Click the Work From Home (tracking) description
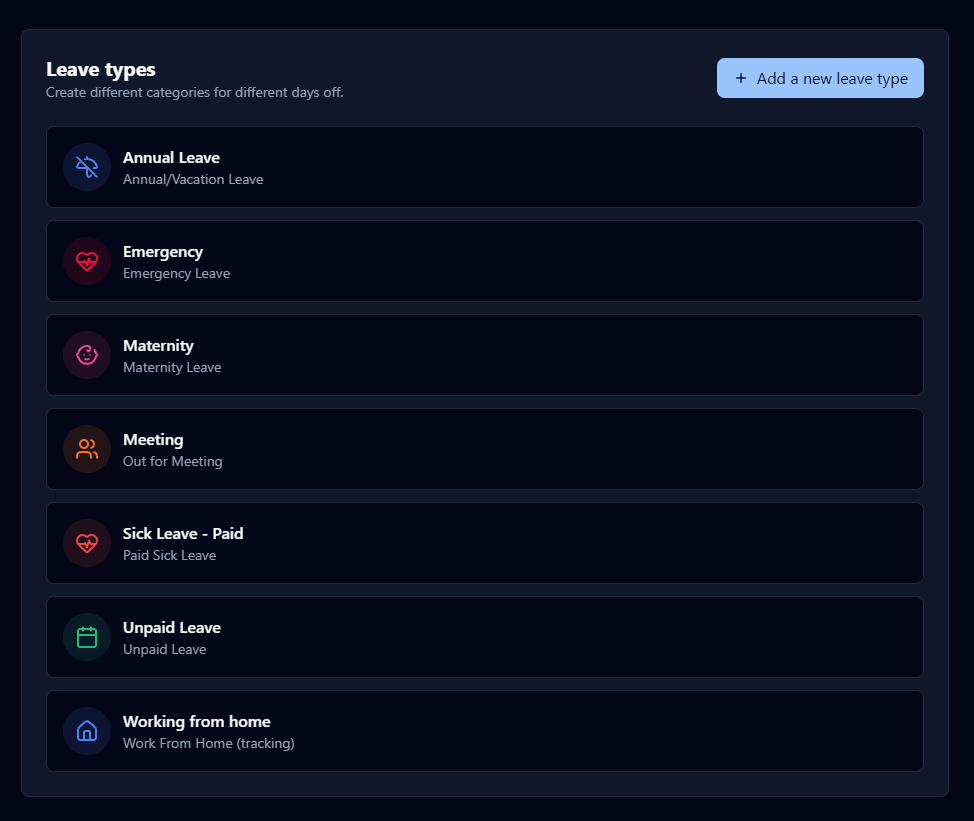The image size is (974, 821). tap(209, 743)
